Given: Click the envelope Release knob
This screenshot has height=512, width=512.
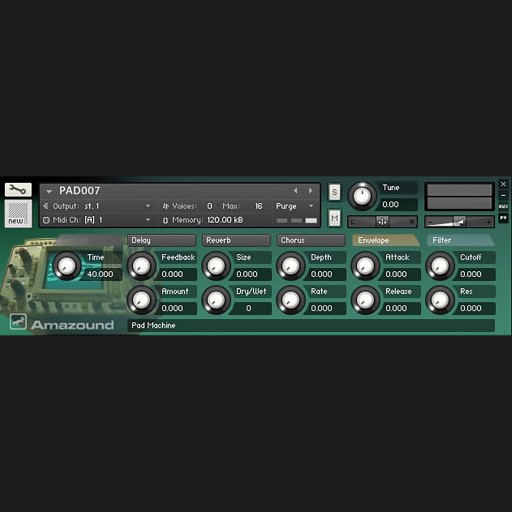Looking at the screenshot, I should pyautogui.click(x=366, y=300).
